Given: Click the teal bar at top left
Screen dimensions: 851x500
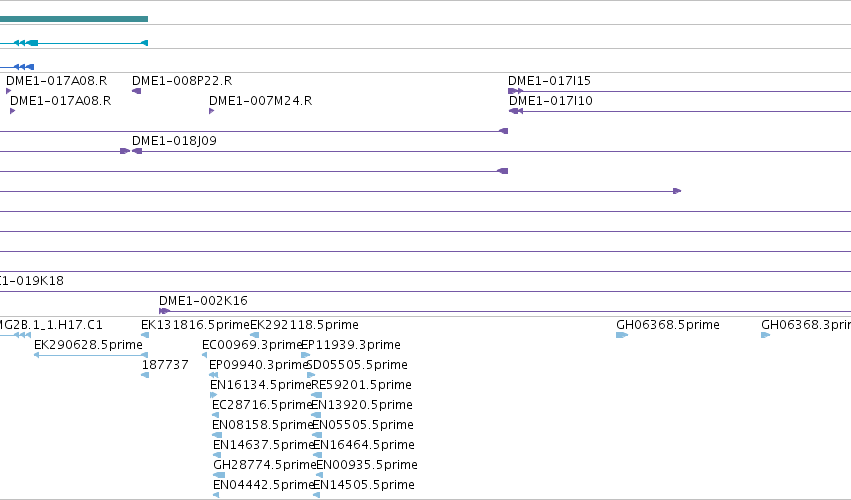Looking at the screenshot, I should [x=74, y=19].
